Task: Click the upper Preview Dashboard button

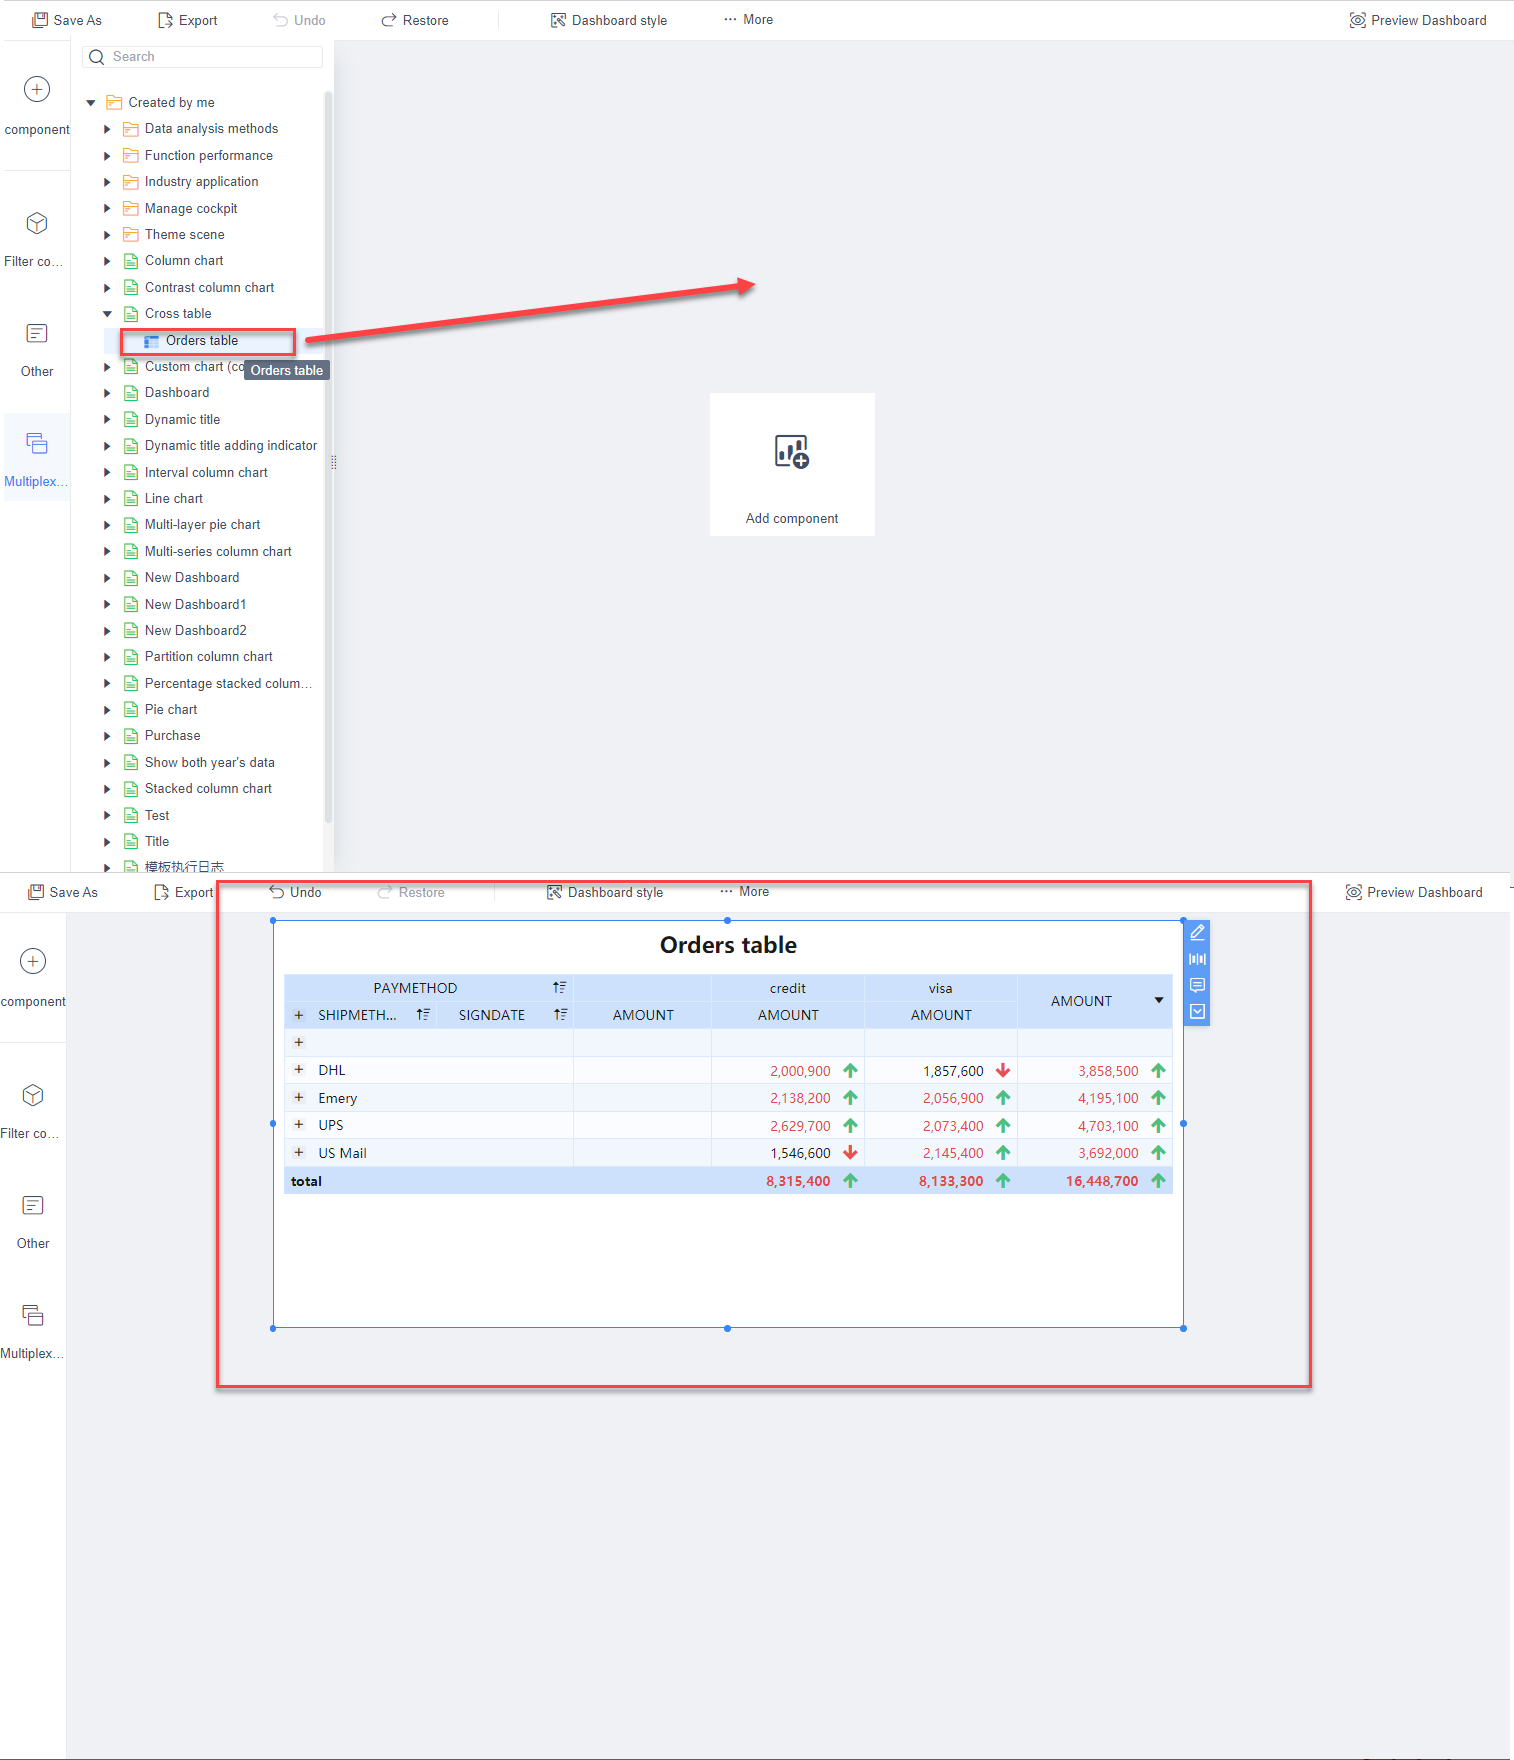Action: [1417, 20]
